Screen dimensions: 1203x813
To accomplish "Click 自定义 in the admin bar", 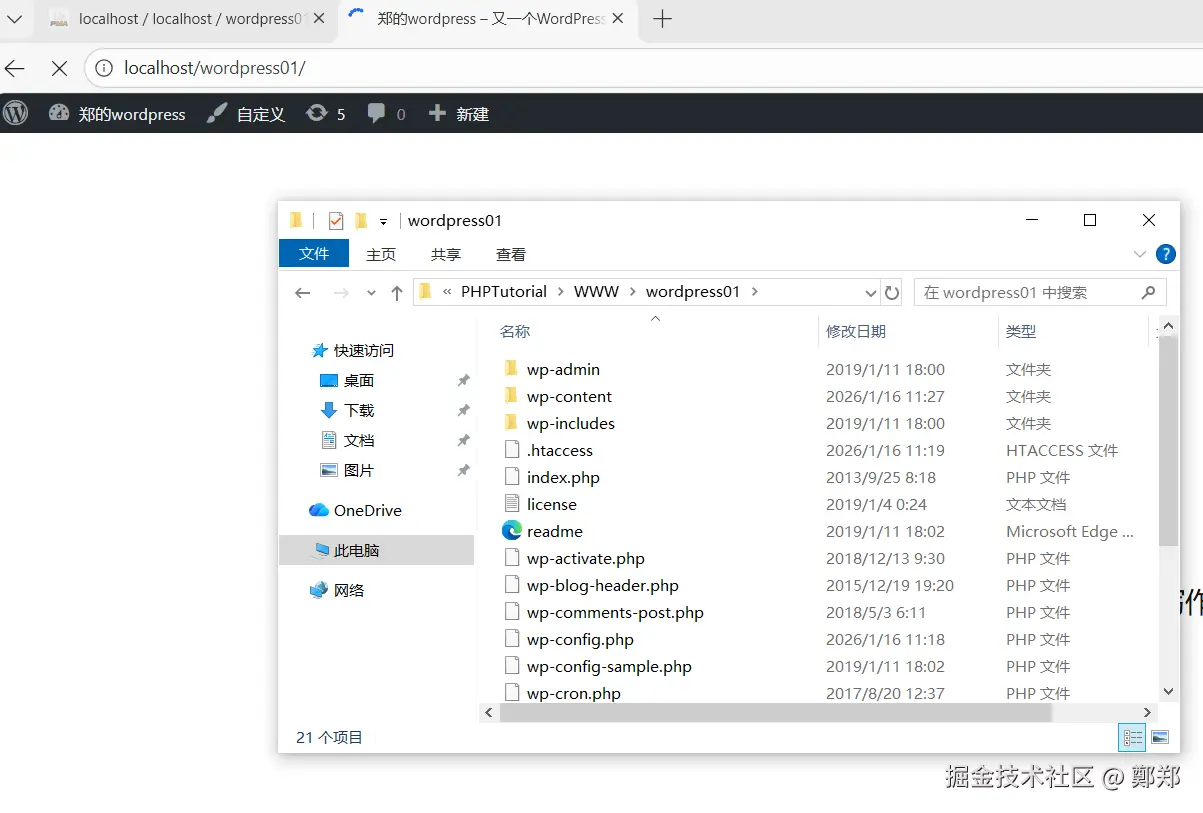I will pyautogui.click(x=246, y=114).
